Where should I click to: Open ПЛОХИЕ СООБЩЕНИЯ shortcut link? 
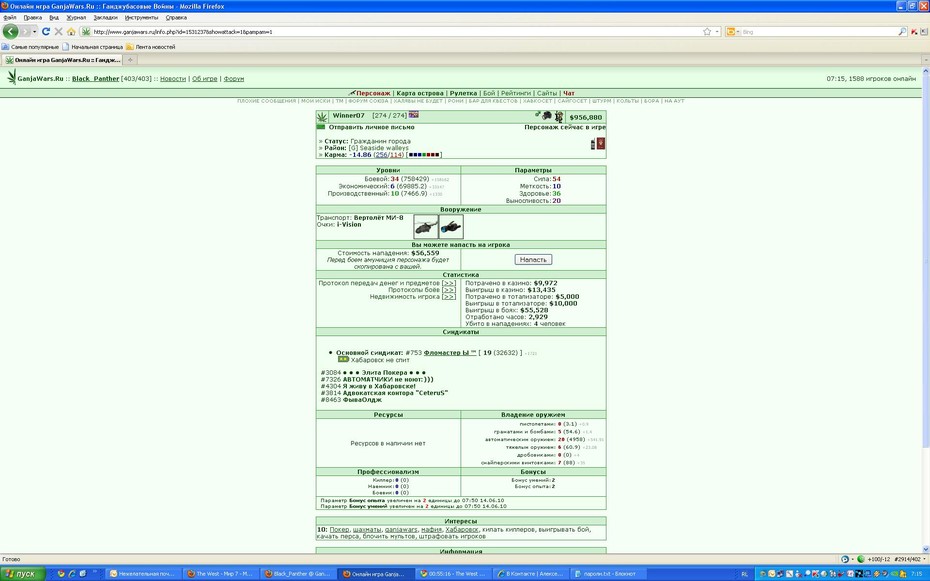point(266,101)
